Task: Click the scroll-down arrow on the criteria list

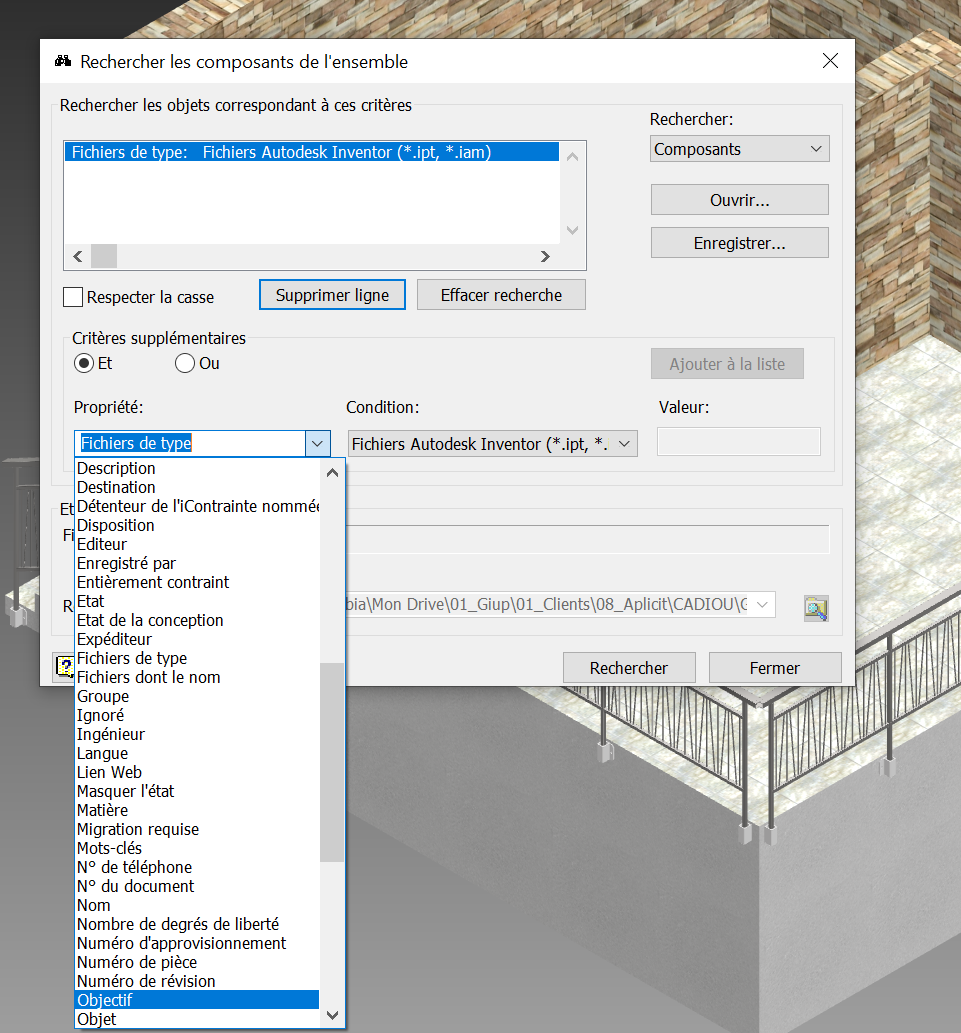Action: point(571,230)
